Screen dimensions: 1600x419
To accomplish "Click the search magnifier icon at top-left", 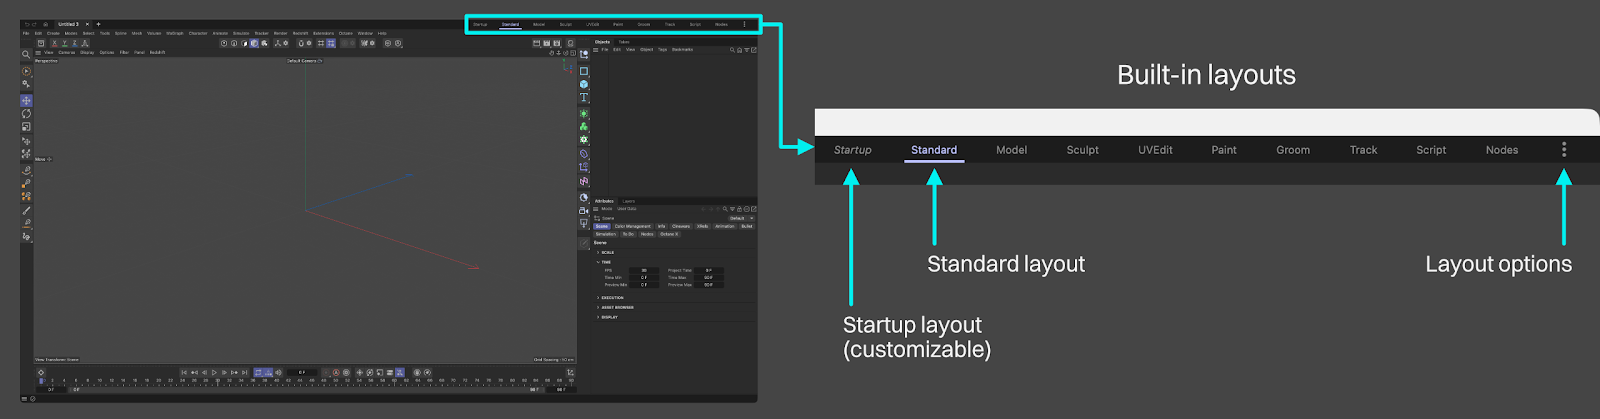I will (x=26, y=54).
